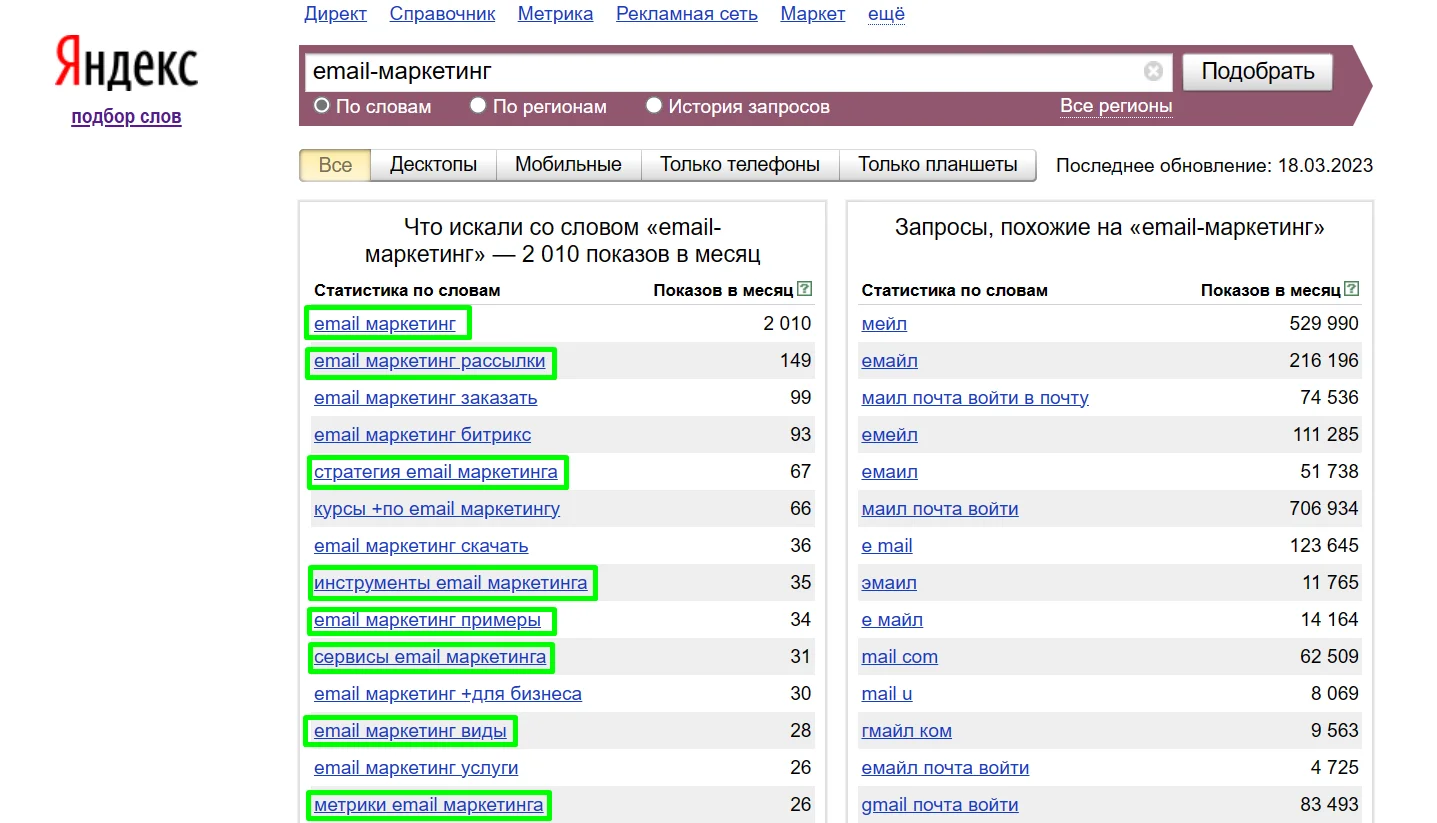Open 'Метрика' from the top navigation
The width and height of the screenshot is (1437, 823).
pyautogui.click(x=555, y=14)
